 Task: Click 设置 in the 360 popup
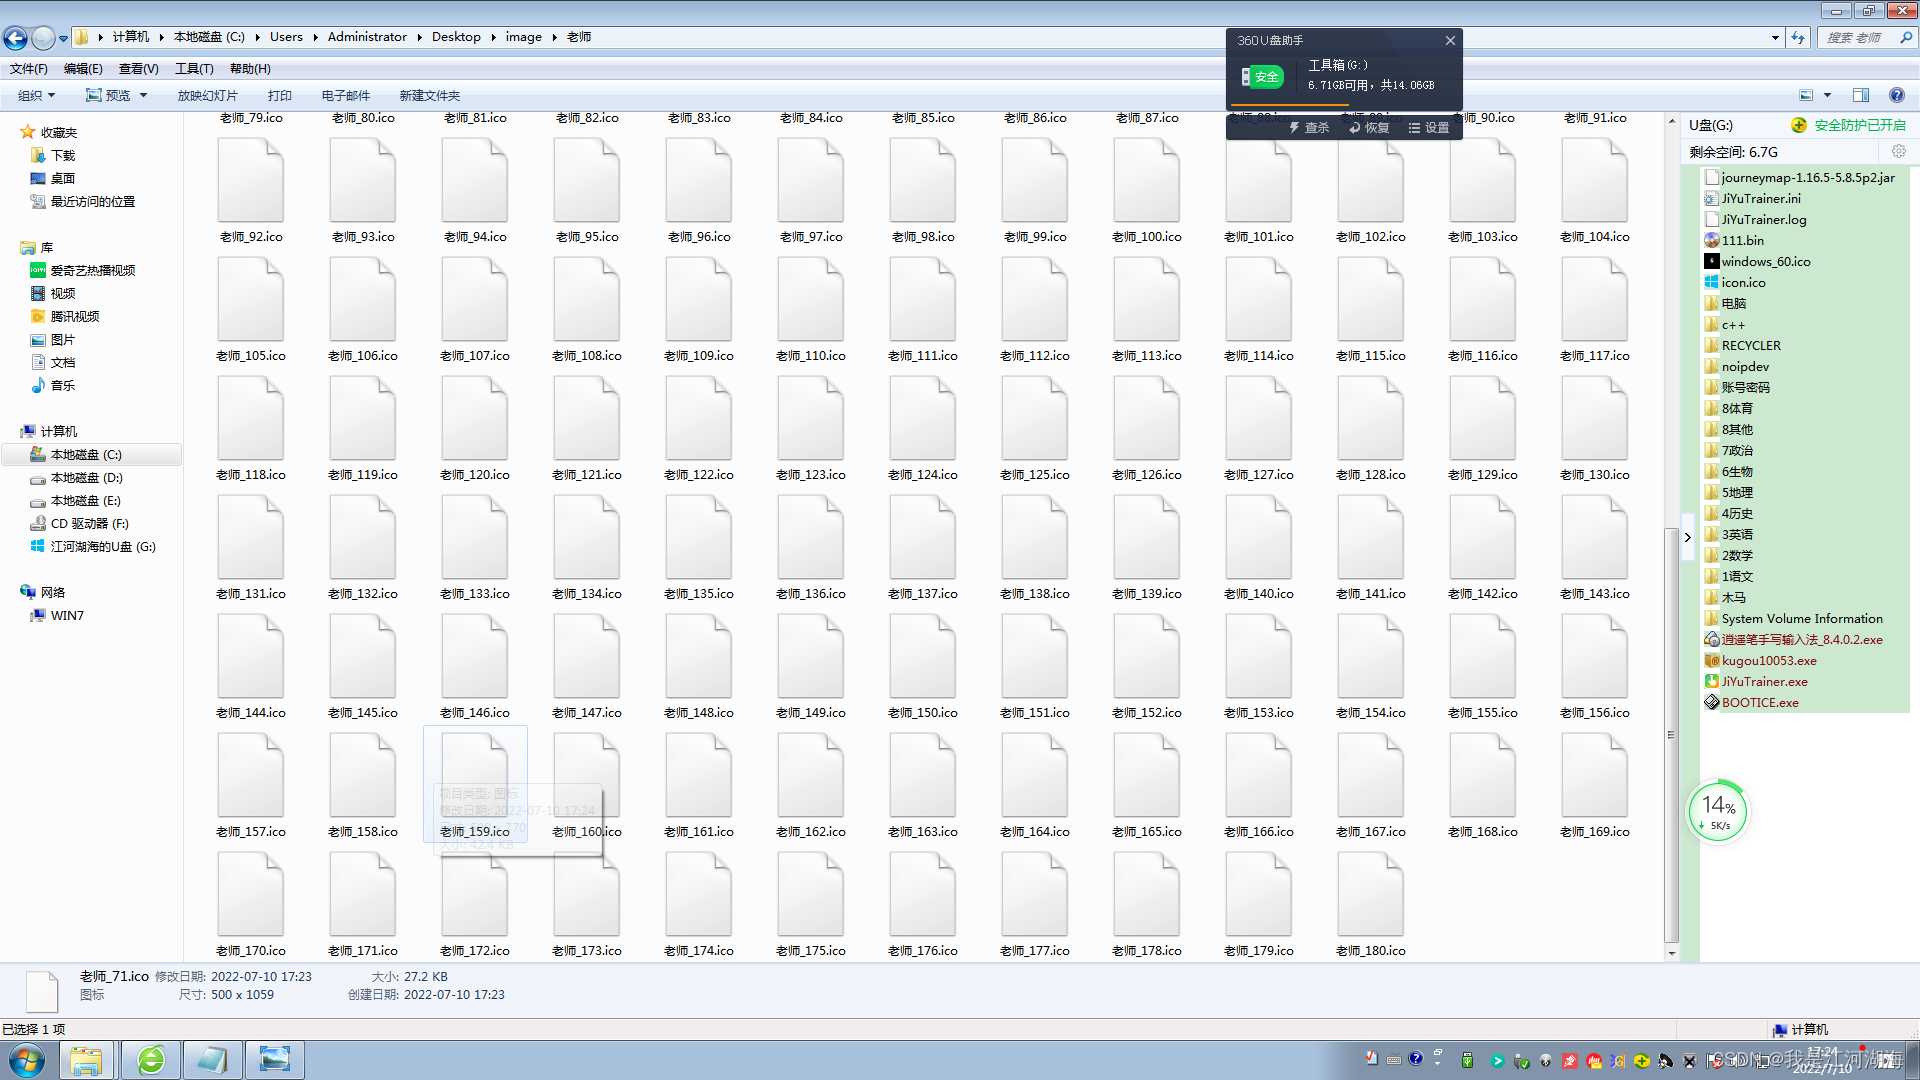coord(1429,127)
